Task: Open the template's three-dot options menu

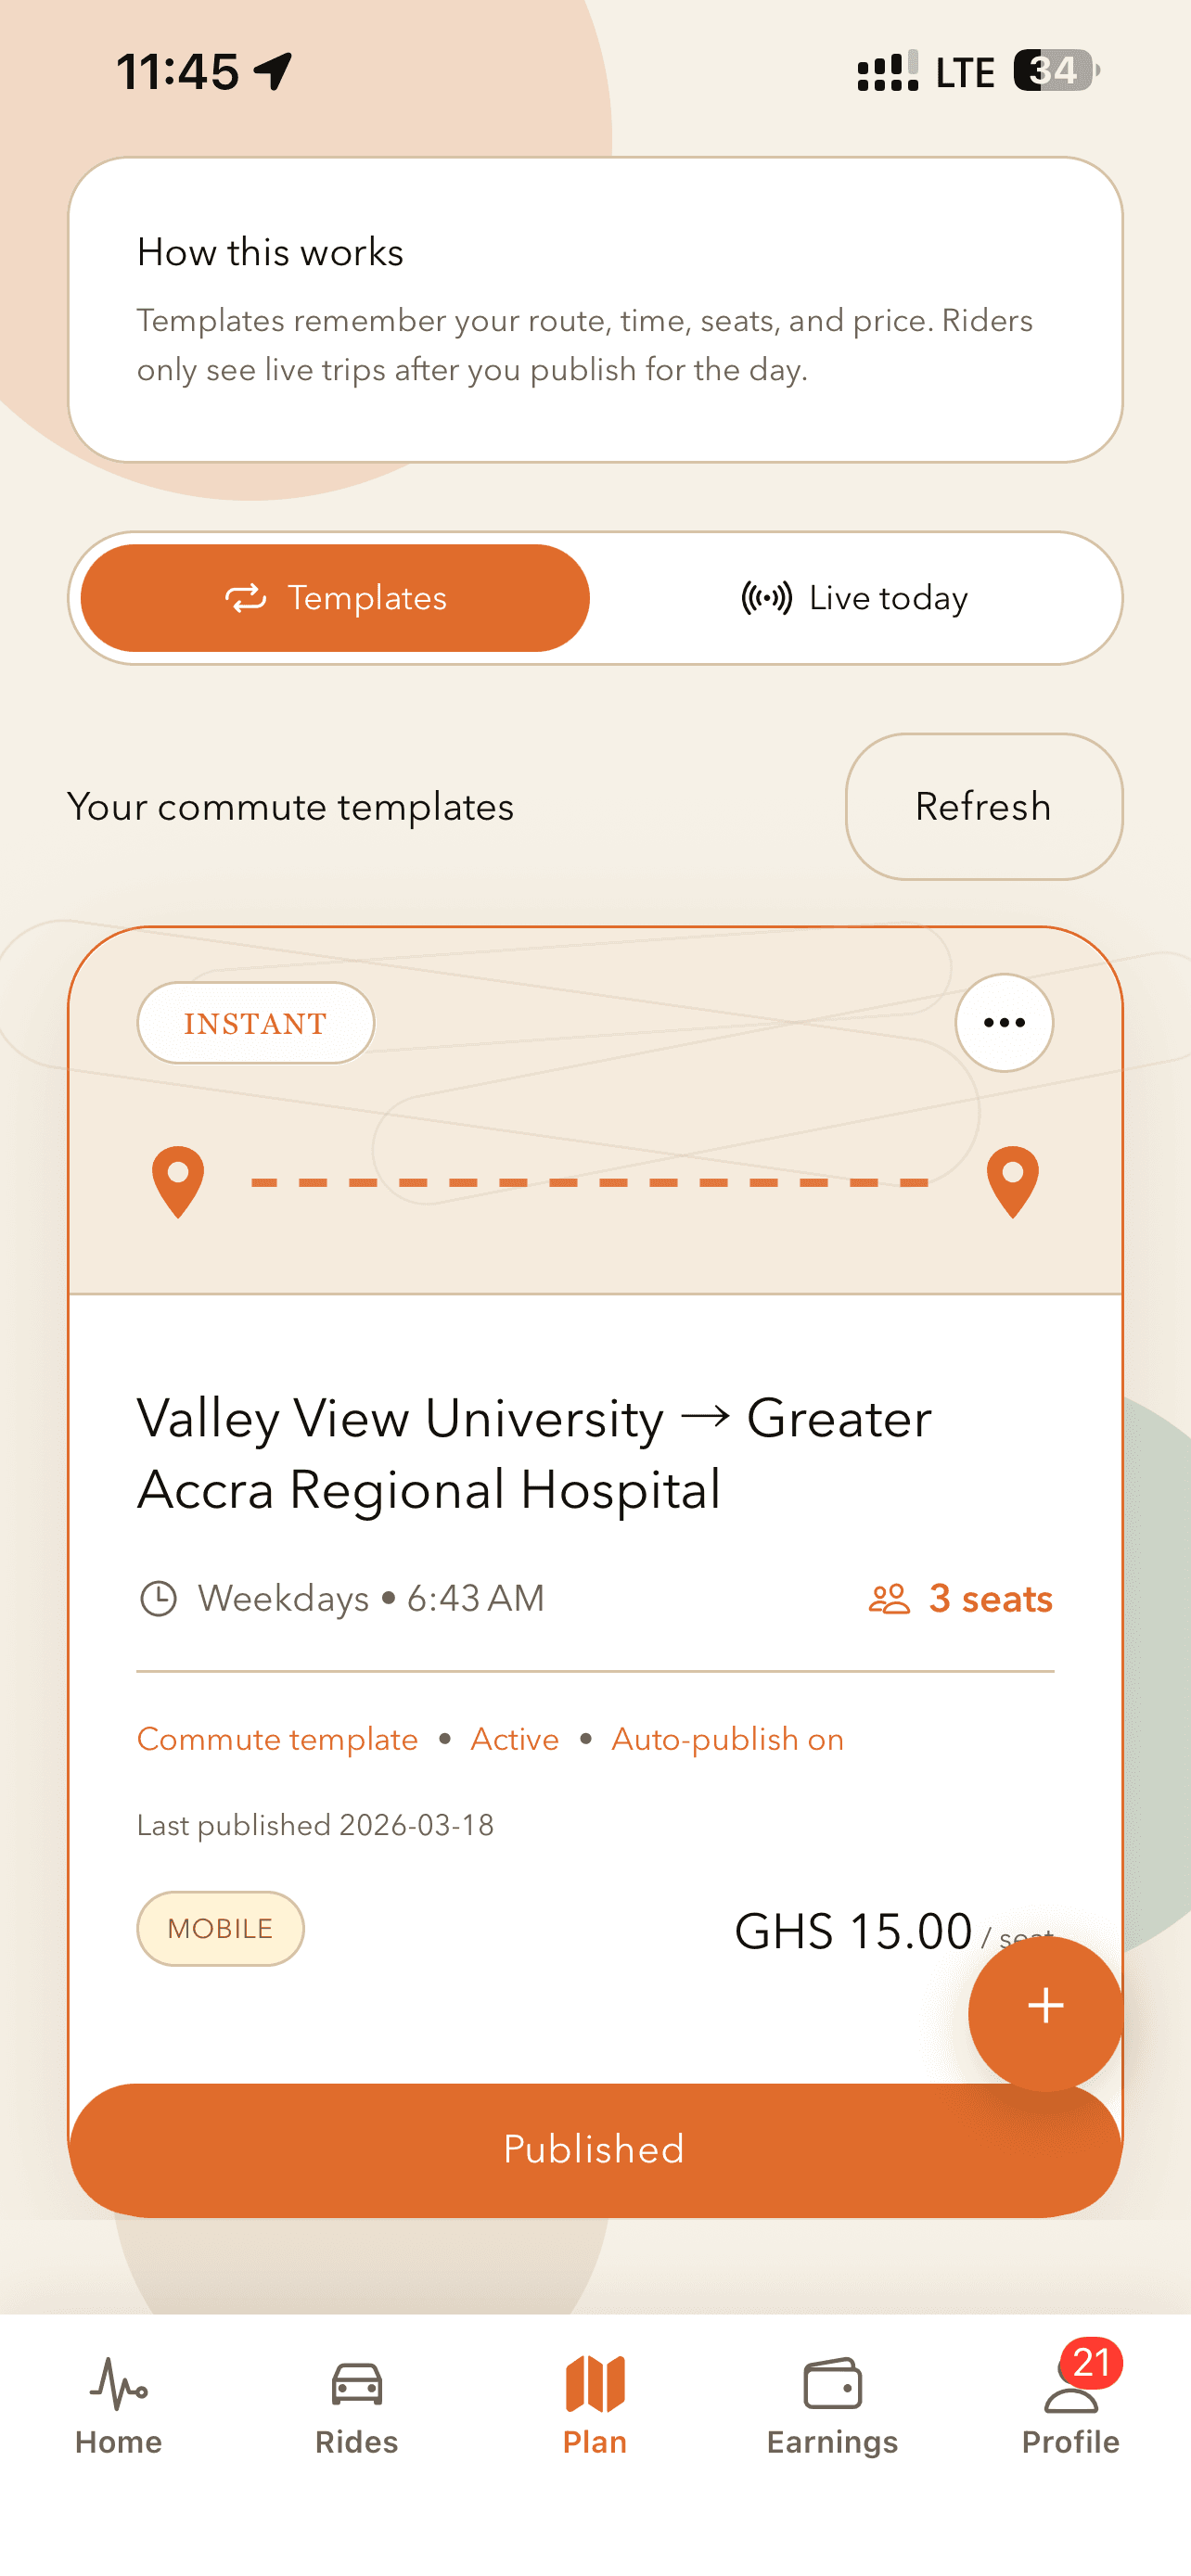Action: click(1004, 1022)
